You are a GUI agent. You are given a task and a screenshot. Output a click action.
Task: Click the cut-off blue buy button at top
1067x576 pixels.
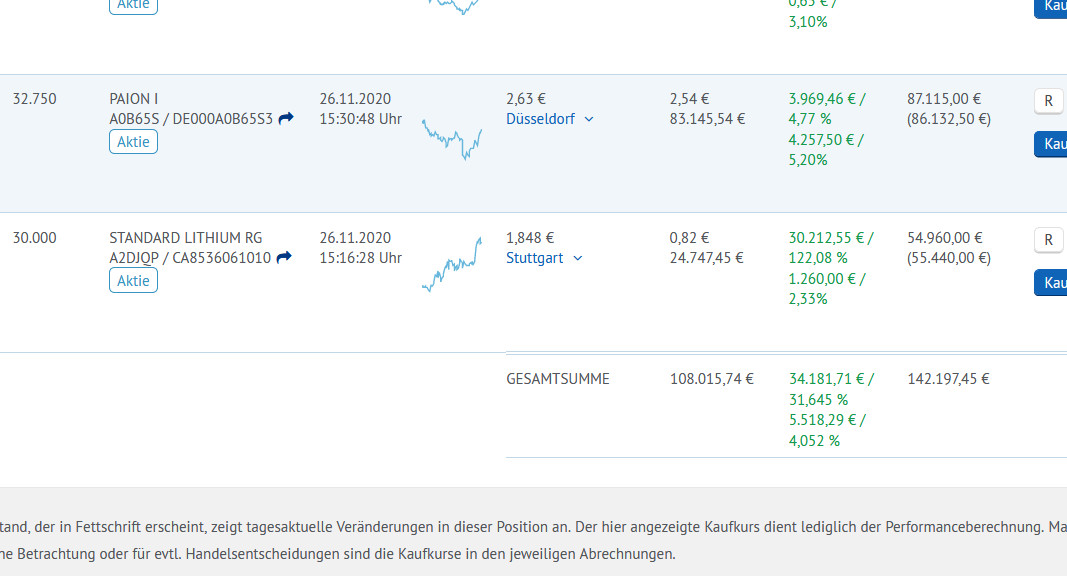point(1050,7)
